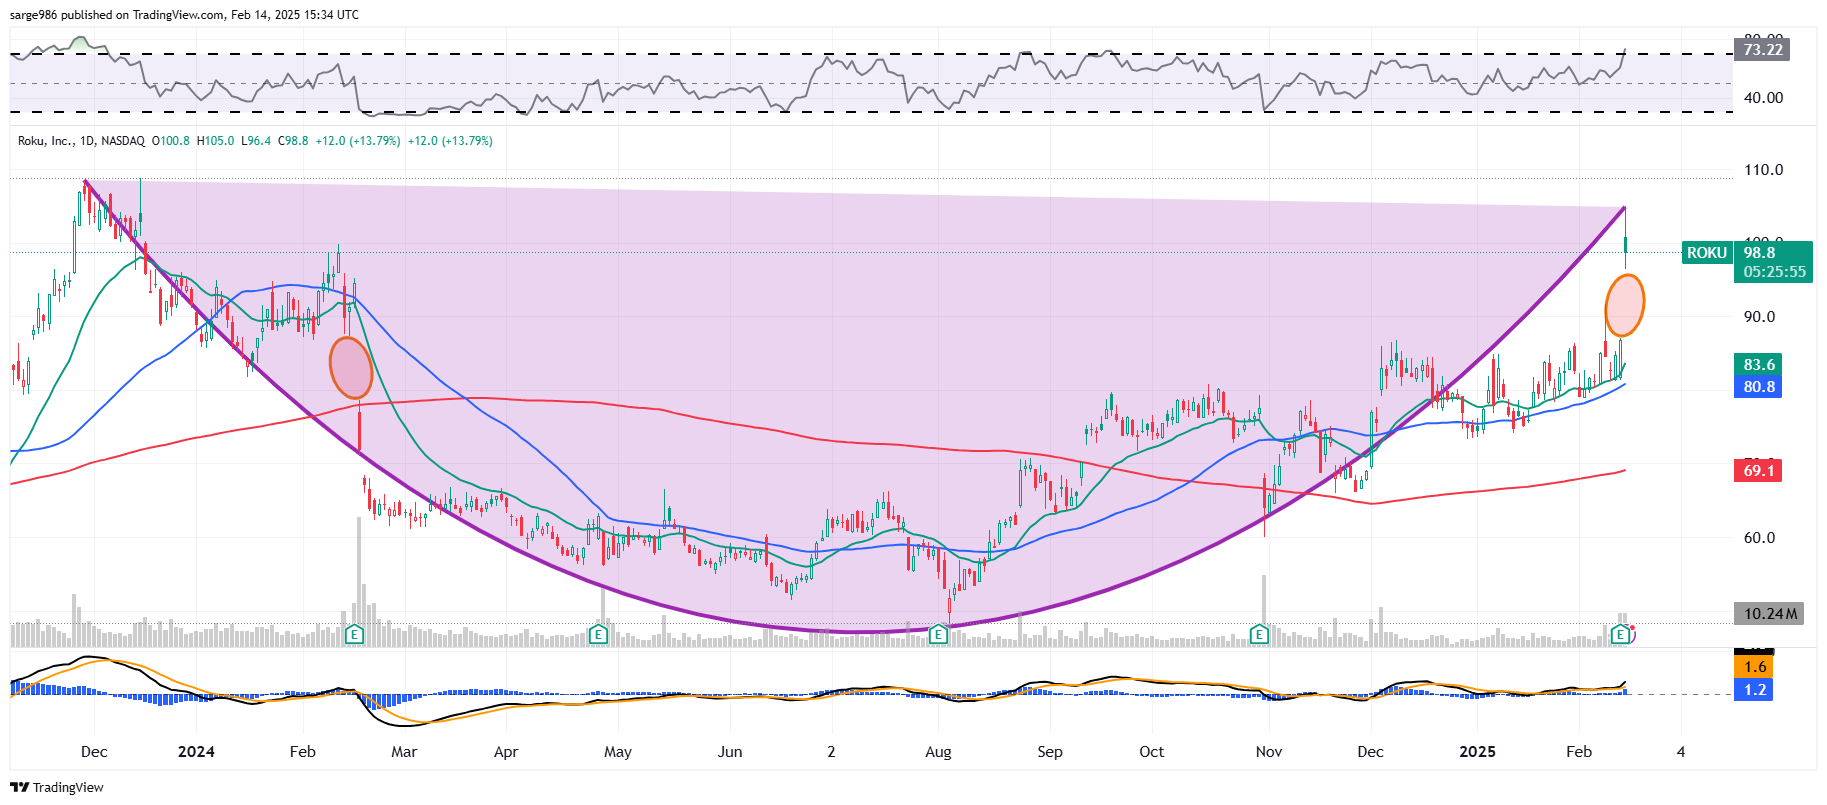Click the Roku, Inc. symbol title in legend
1827x805 pixels.
pyautogui.click(x=45, y=141)
